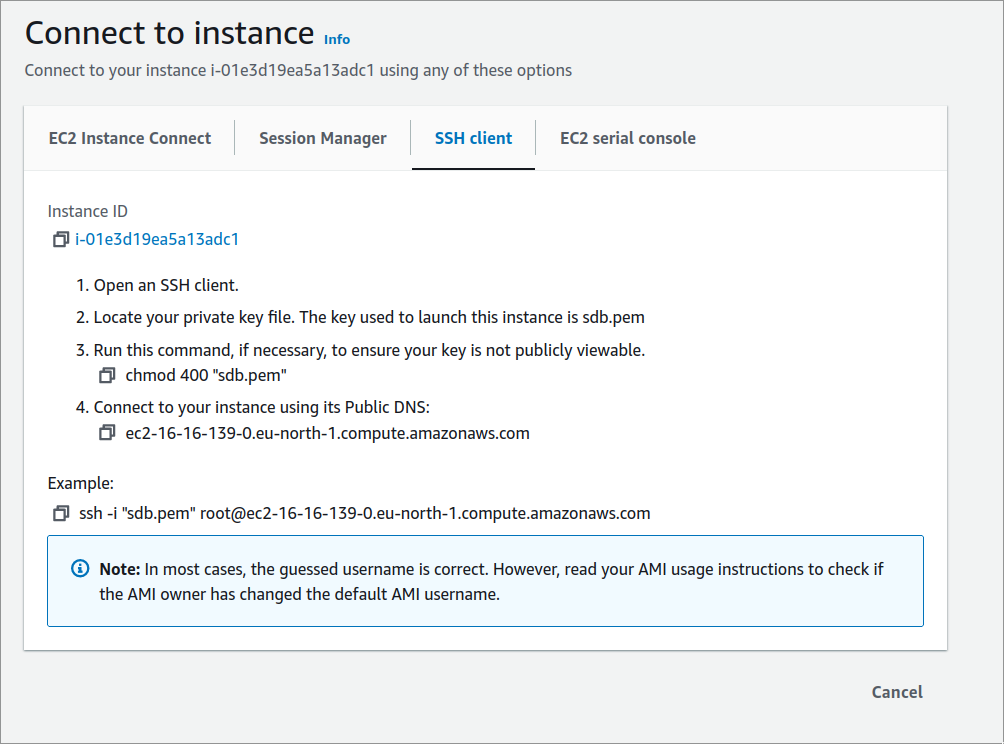Click the "Connect to instance" heading
Viewport: 1004px width, 744px height.
click(x=169, y=33)
